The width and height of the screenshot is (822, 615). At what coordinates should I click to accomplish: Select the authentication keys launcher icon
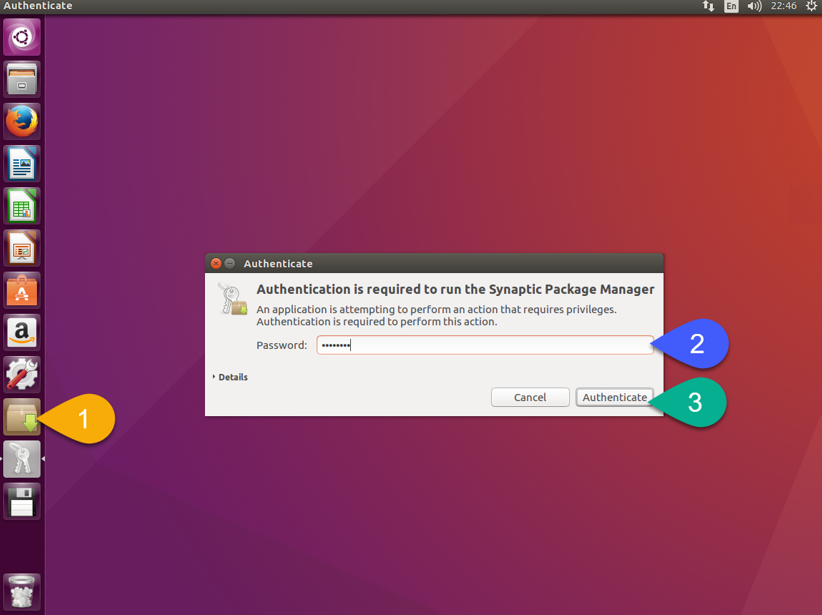pyautogui.click(x=22, y=459)
